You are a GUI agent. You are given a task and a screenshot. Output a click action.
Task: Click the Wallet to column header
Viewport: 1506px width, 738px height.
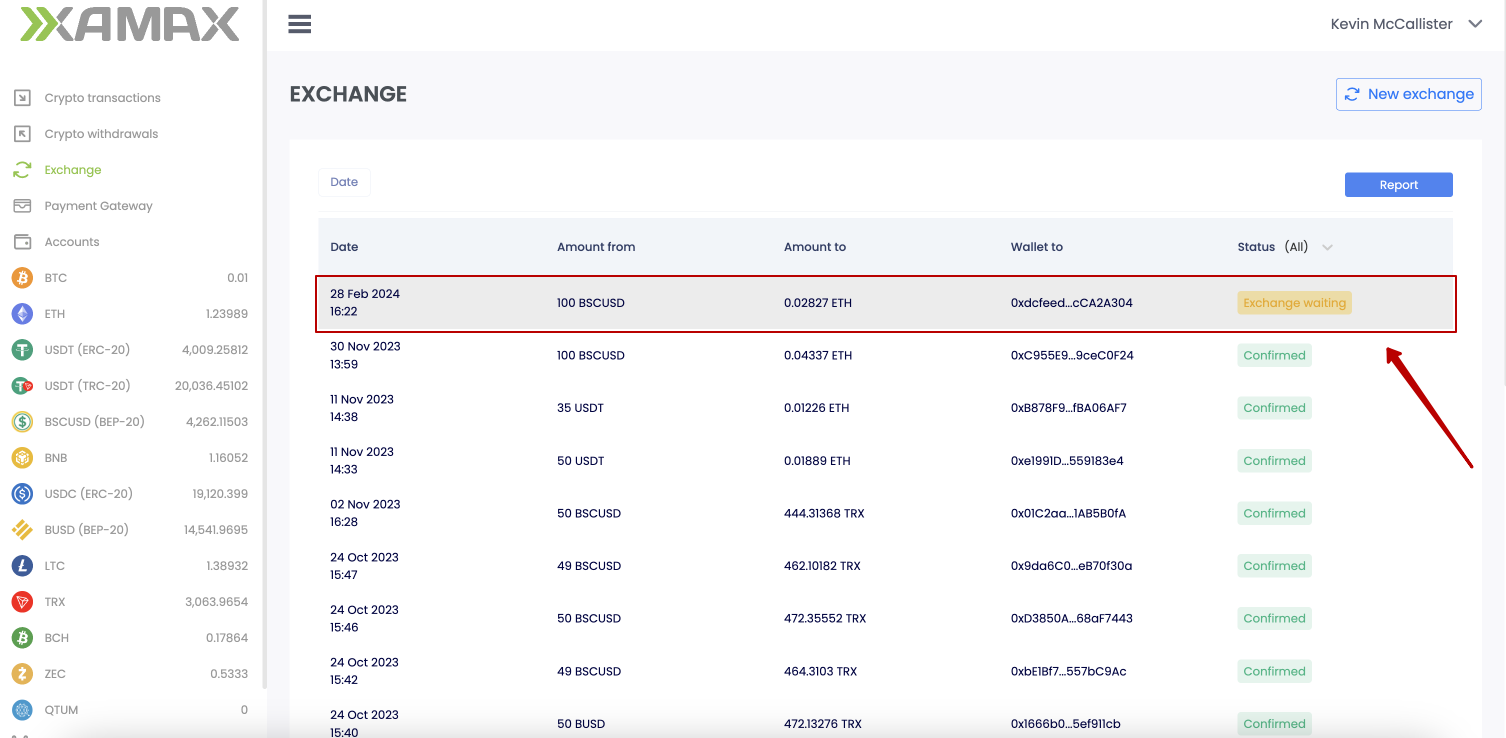tap(1037, 247)
